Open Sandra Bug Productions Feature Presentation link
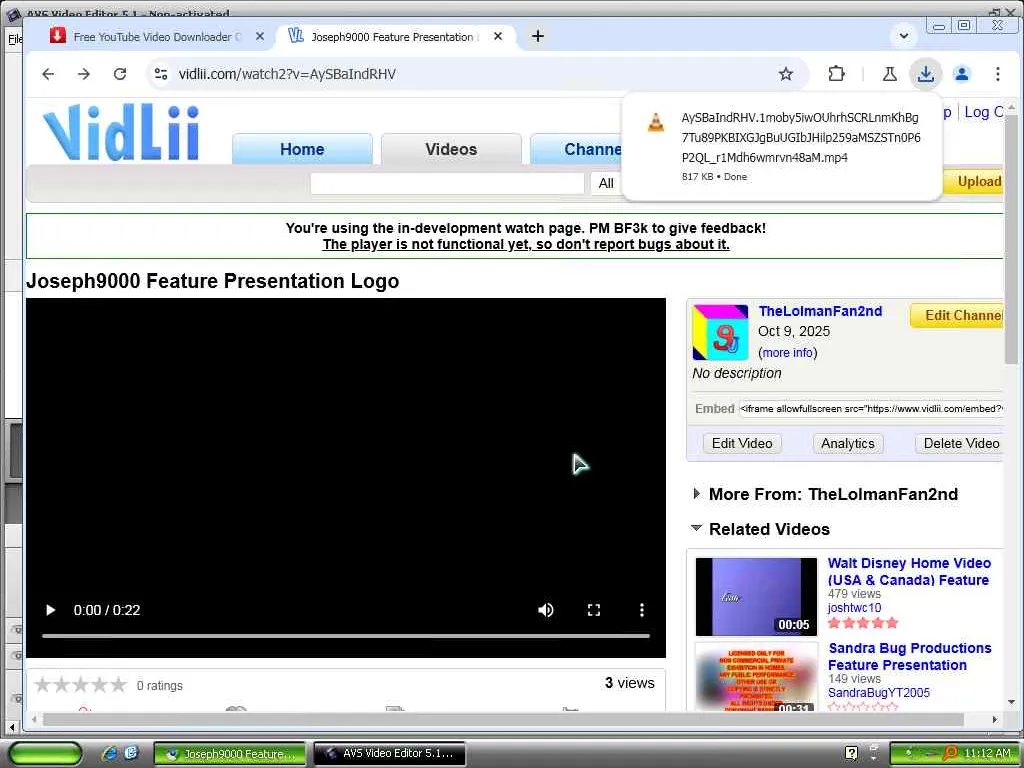Image resolution: width=1024 pixels, height=768 pixels. 910,656
